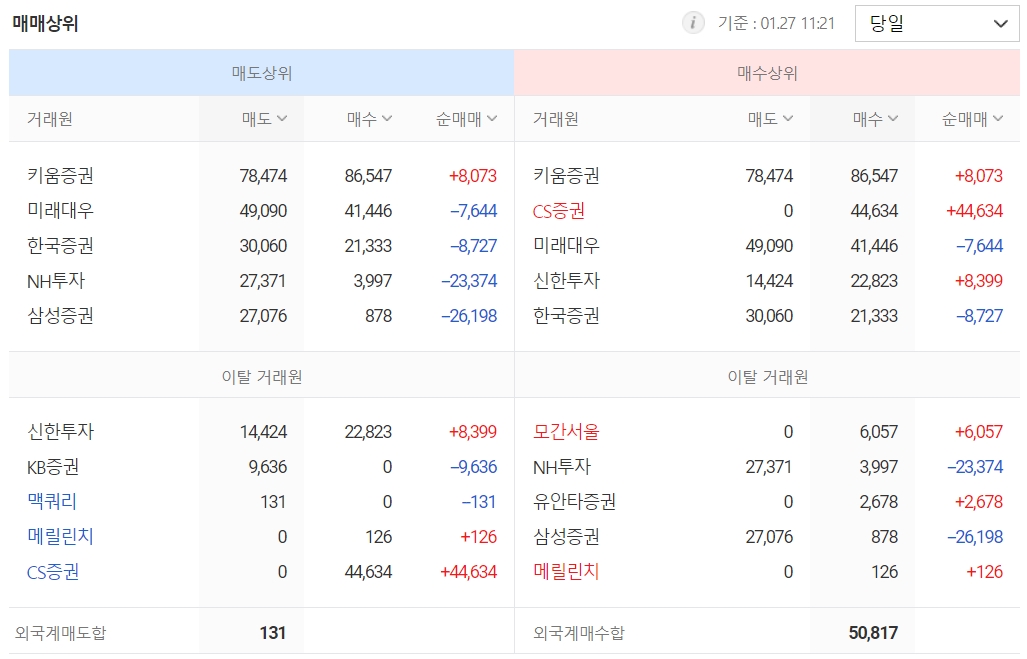The width and height of the screenshot is (1027, 659).
Task: Select 키움증권 in the 매수상위 list
Action: [566, 176]
